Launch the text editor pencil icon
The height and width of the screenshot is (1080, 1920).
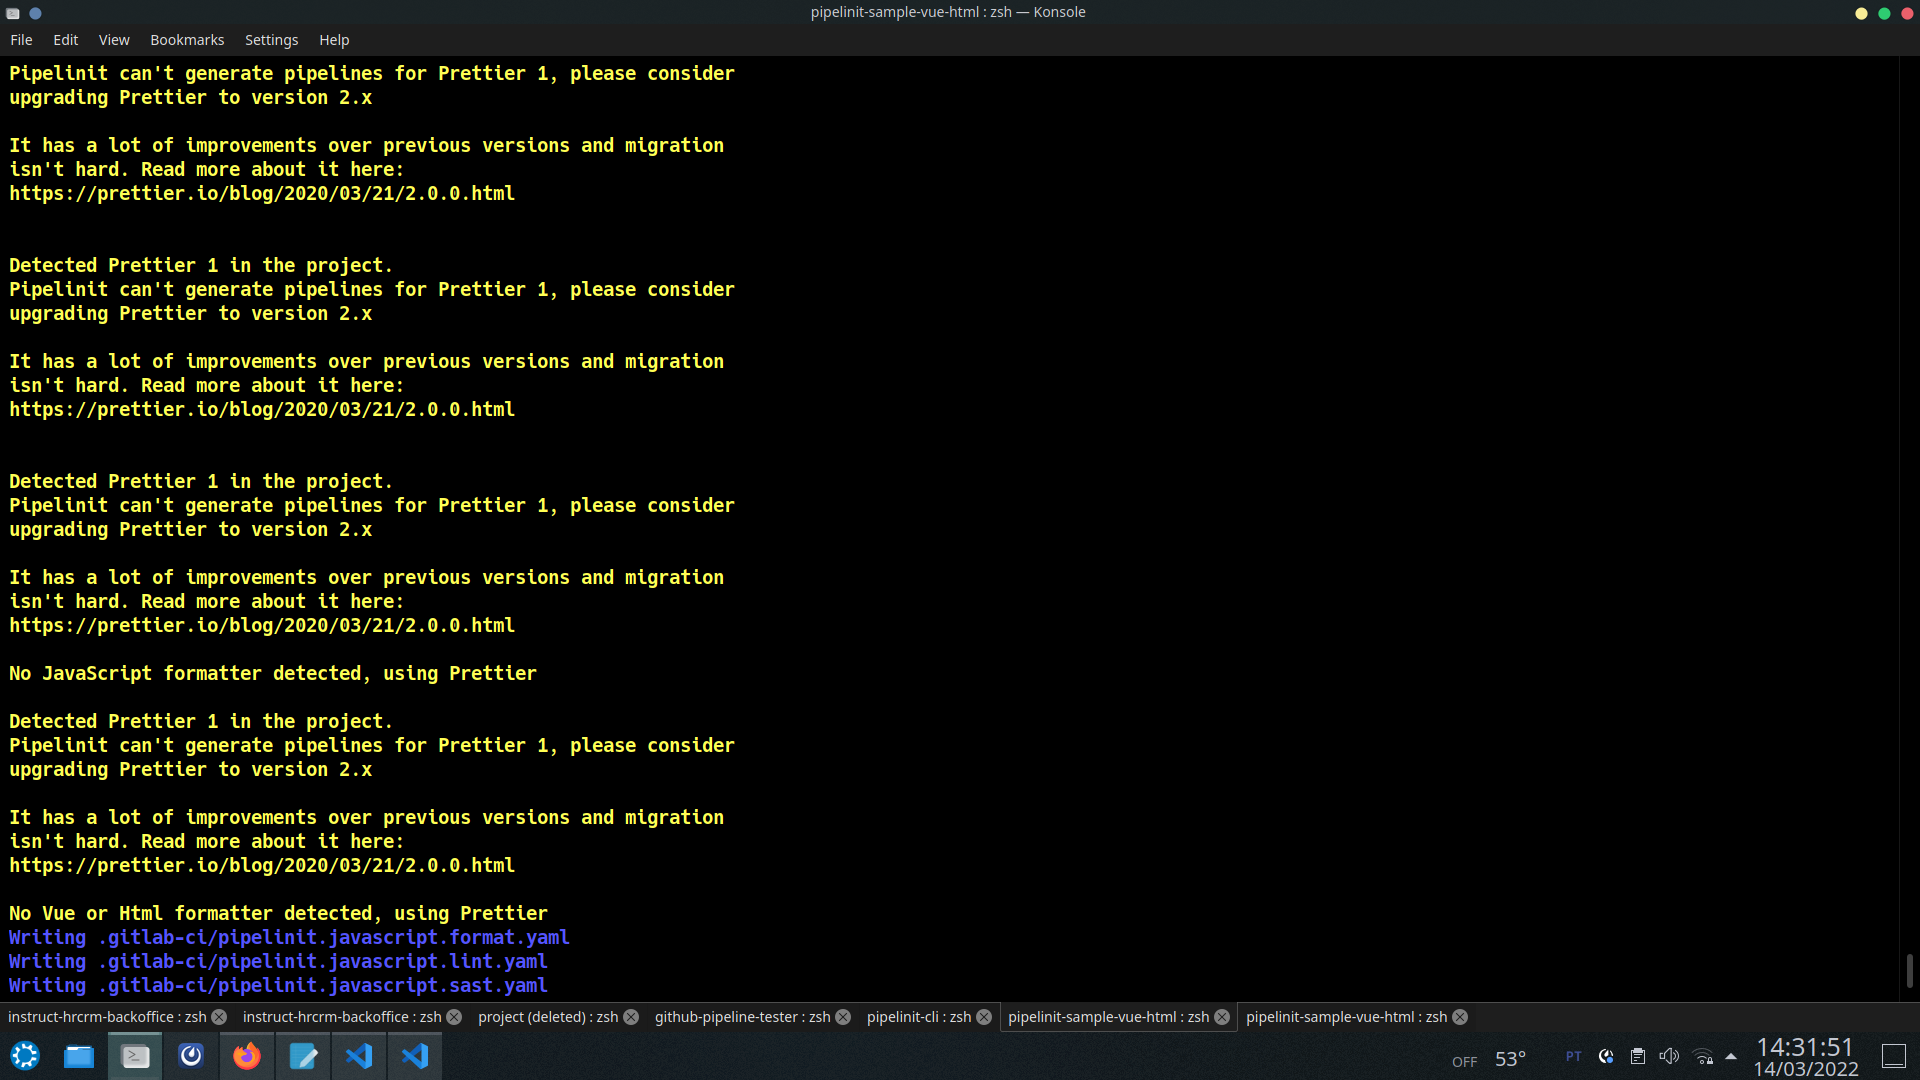[303, 1056]
